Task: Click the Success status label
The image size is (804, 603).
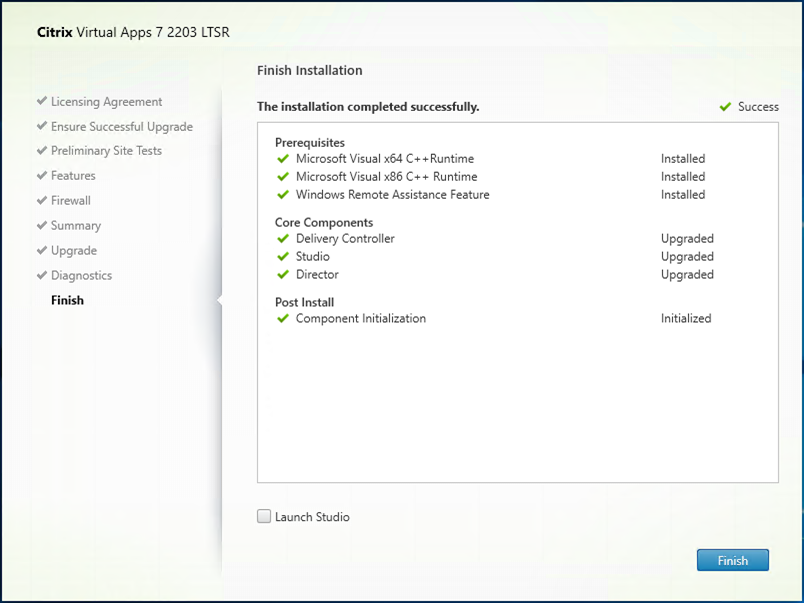Action: coord(758,107)
